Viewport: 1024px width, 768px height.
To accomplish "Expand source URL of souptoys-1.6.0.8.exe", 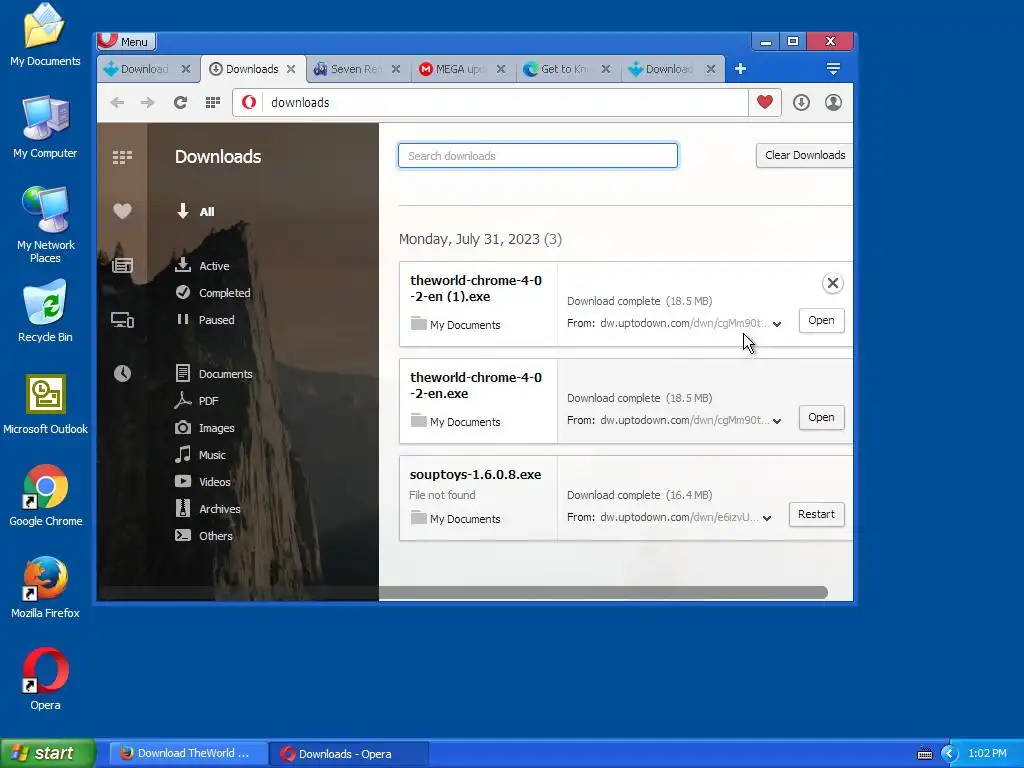I will tap(767, 518).
